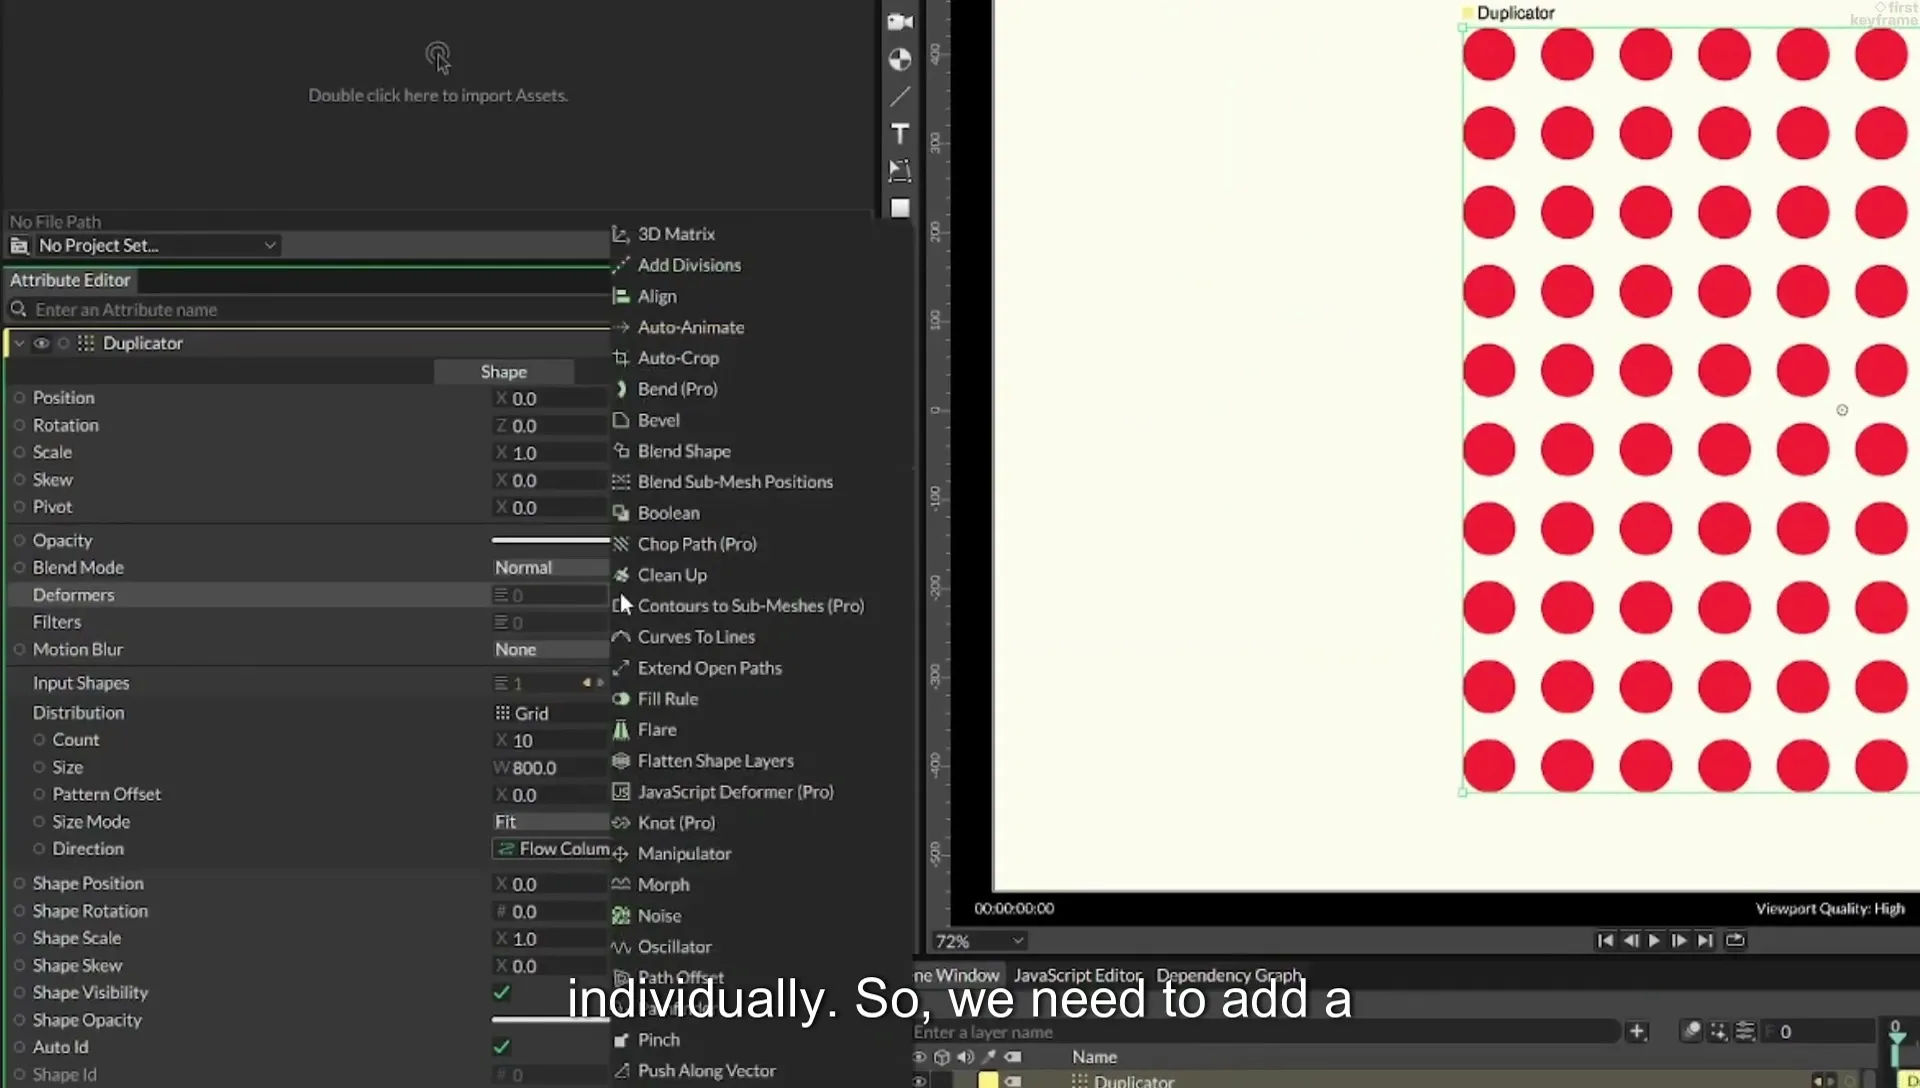Collapse the Duplicator attribute section
Viewport: 1920px width, 1088px height.
pos(19,343)
